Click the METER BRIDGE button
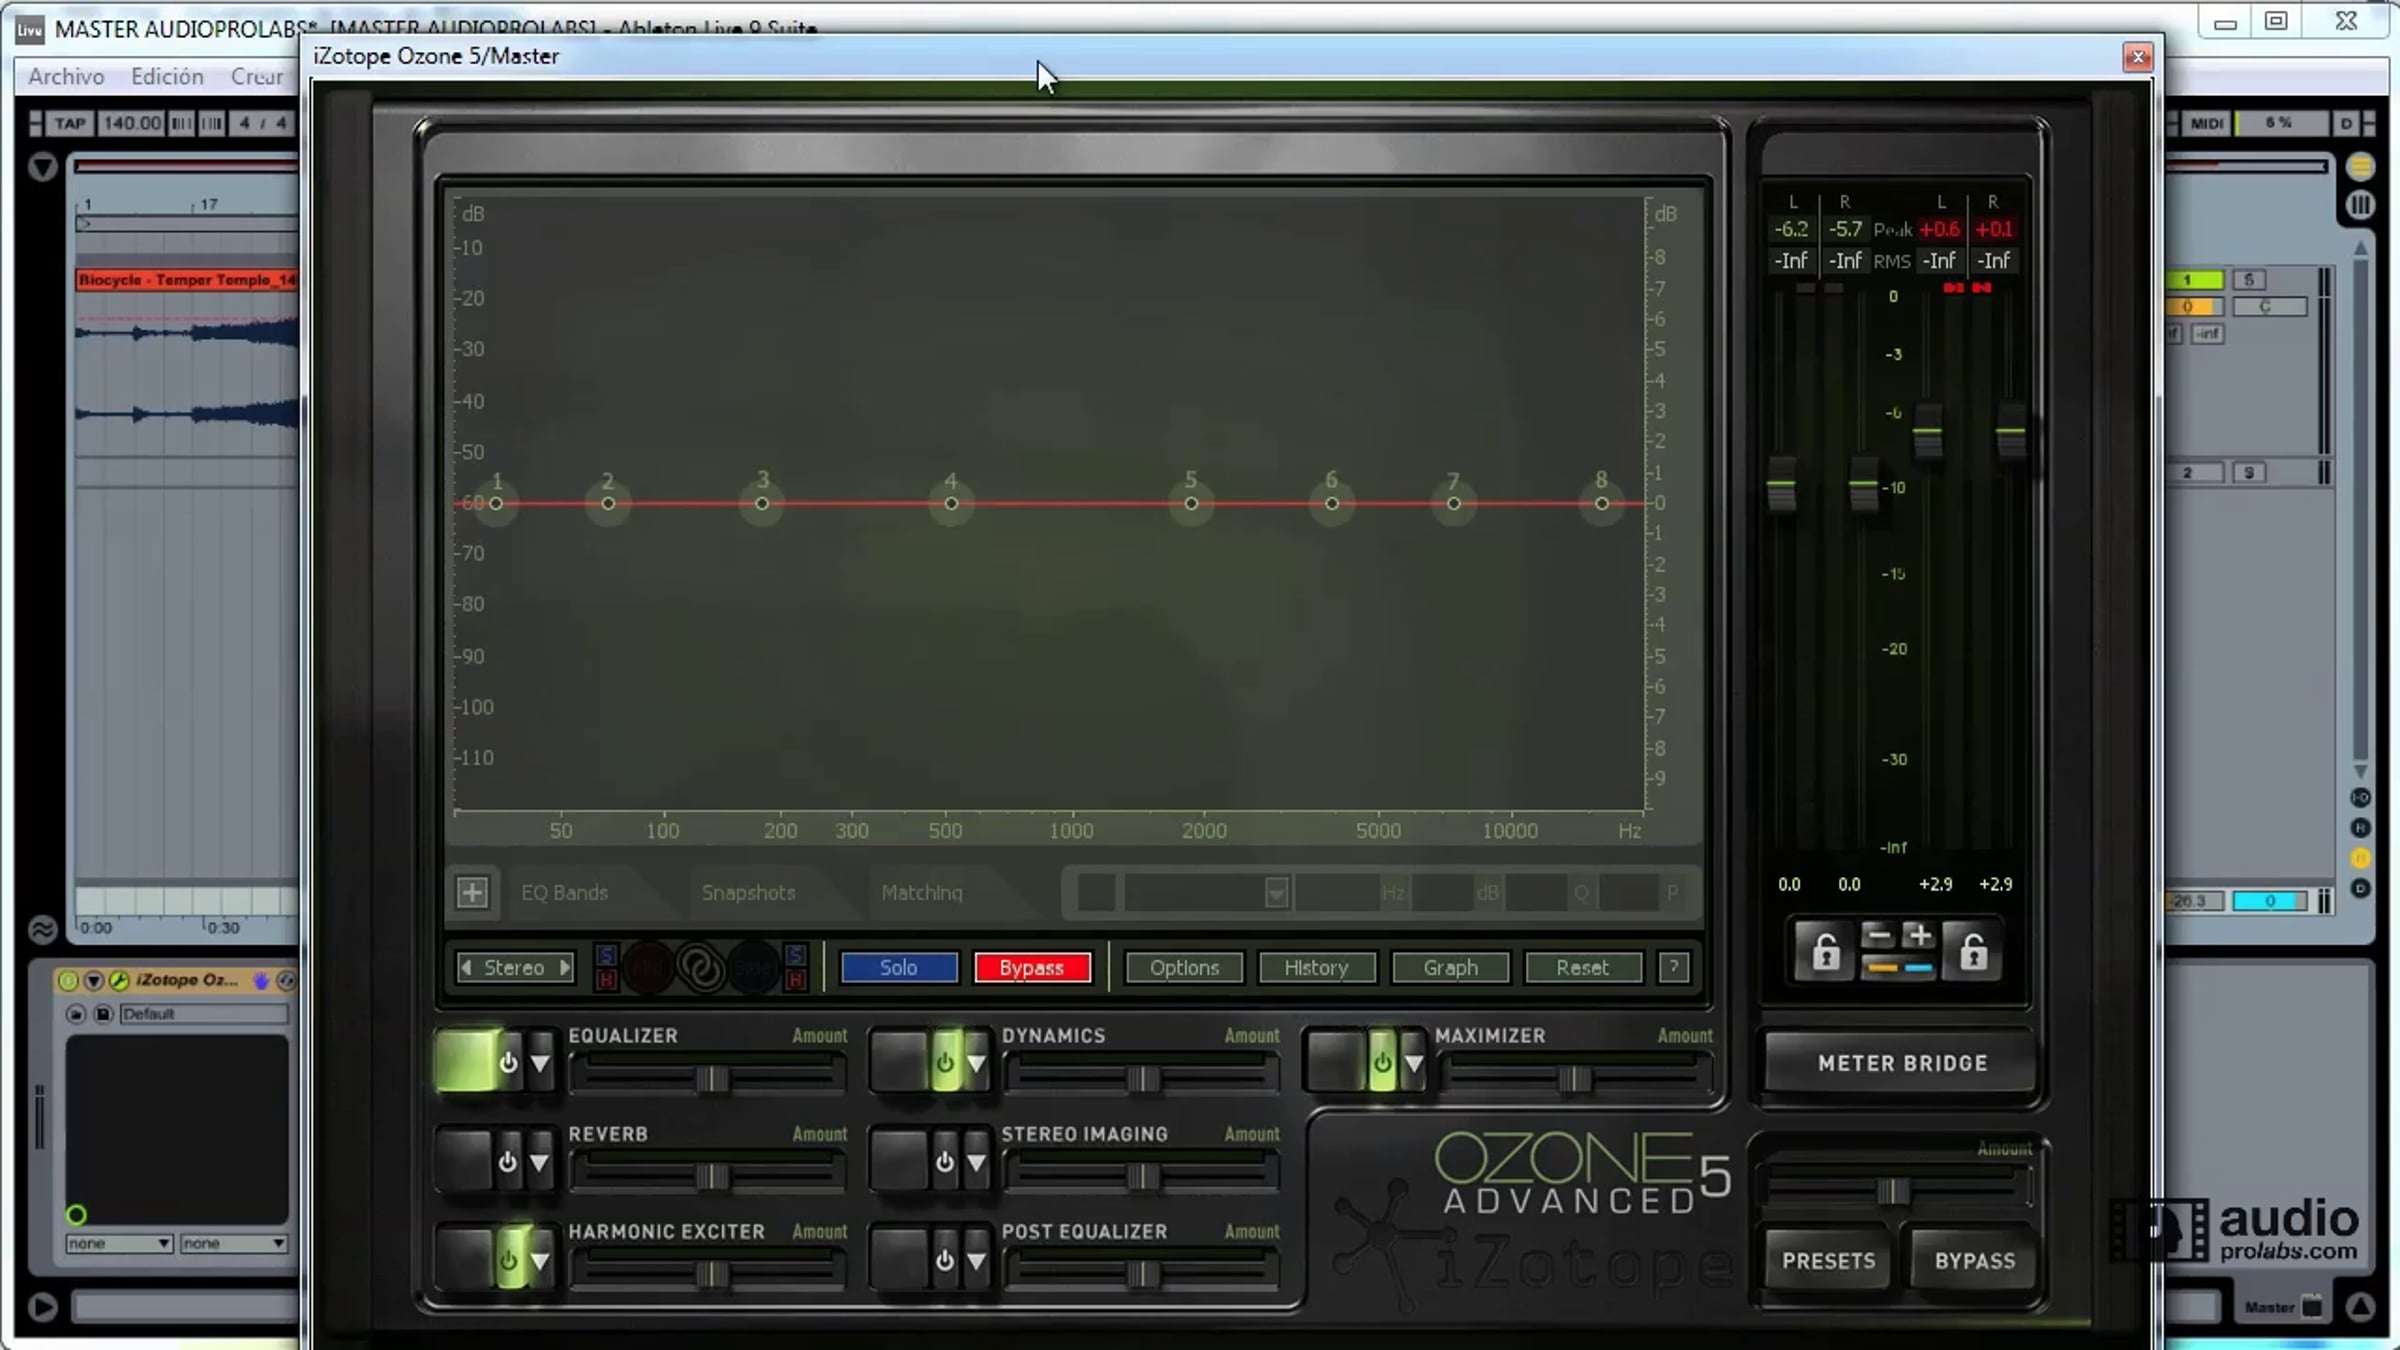Screen dimensions: 2400x1350 1901,1063
